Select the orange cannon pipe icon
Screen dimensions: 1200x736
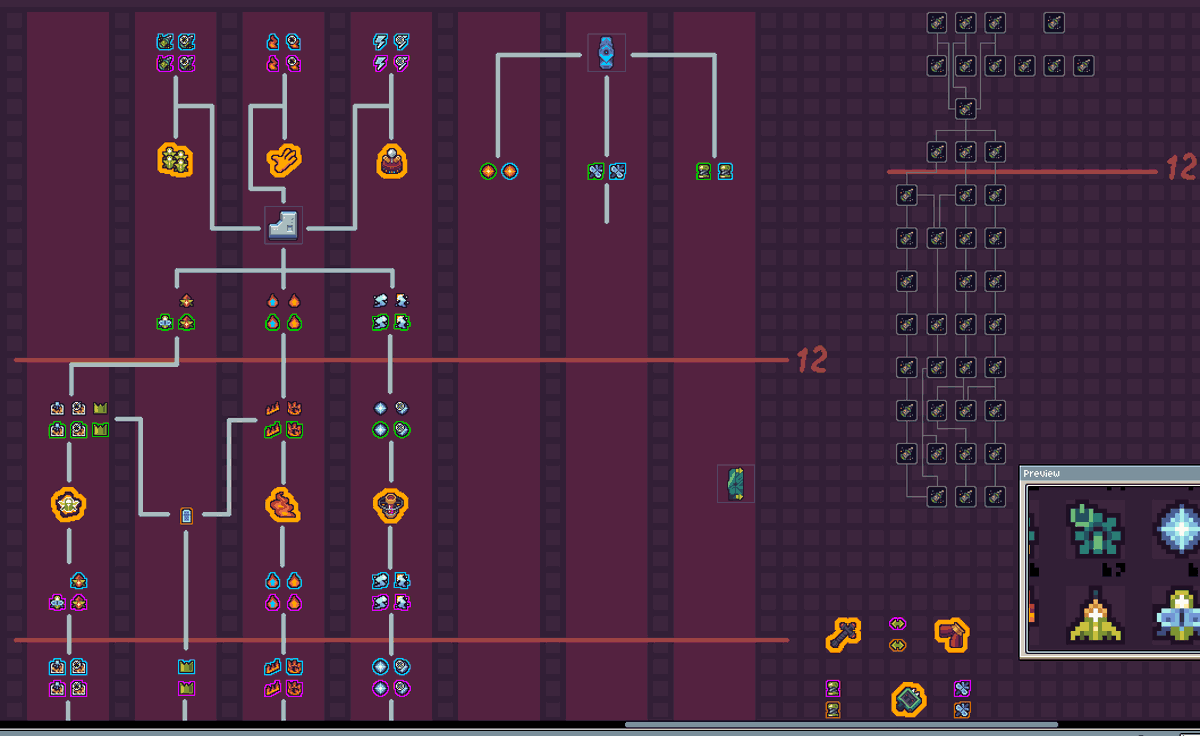point(952,635)
